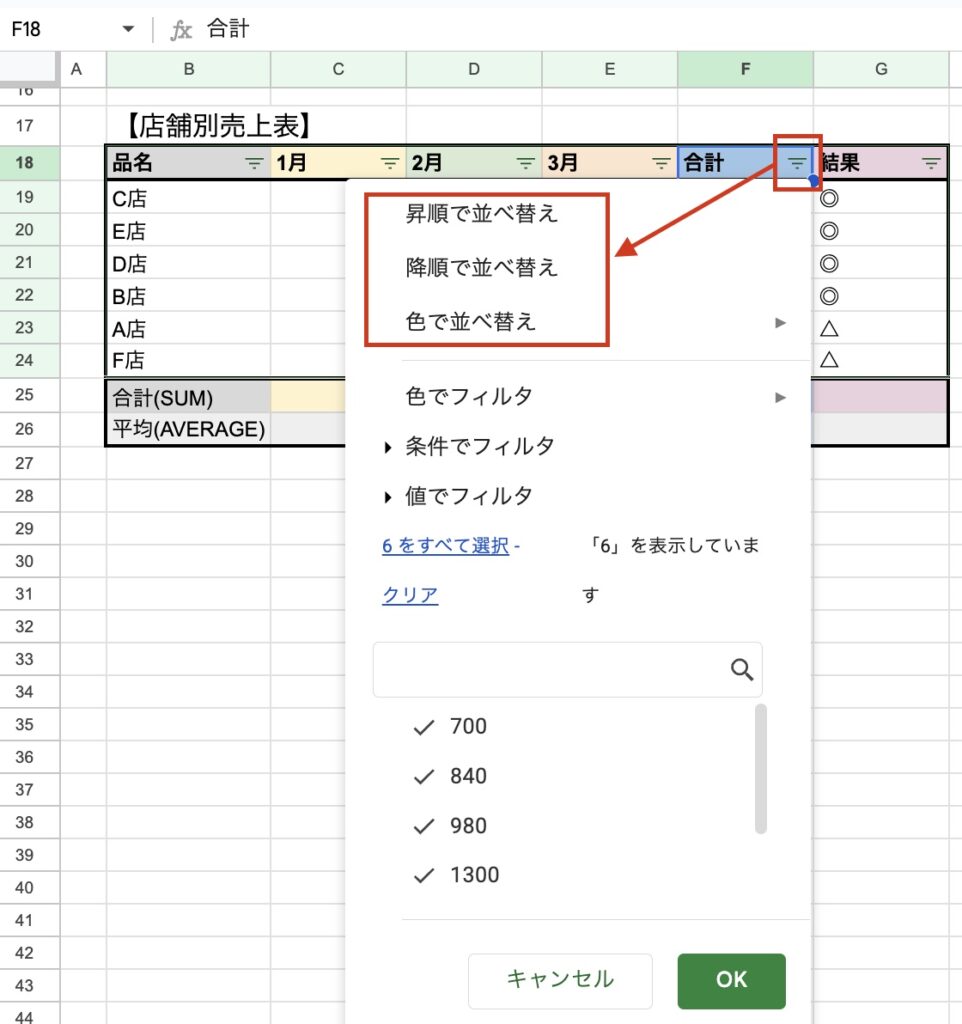The height and width of the screenshot is (1024, 962).
Task: Select 昇順で並べ替え menu item
Action: click(x=481, y=213)
